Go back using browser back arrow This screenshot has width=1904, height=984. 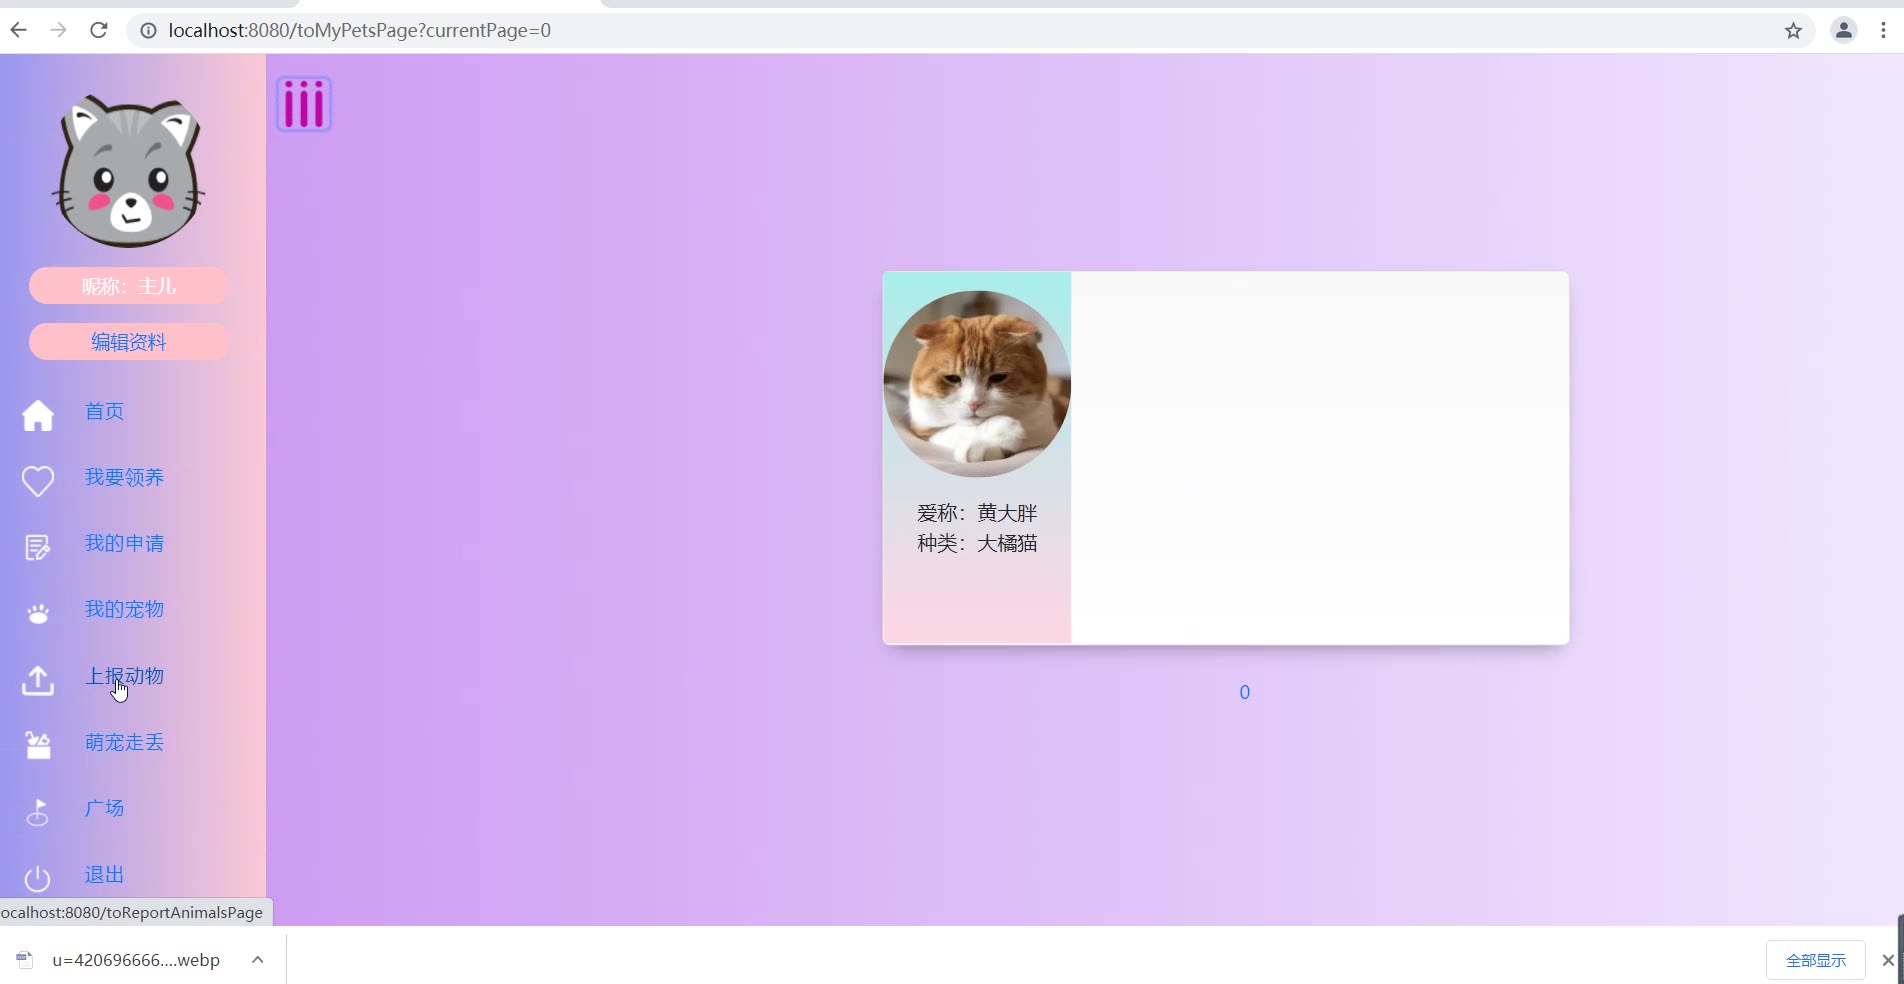pos(18,30)
